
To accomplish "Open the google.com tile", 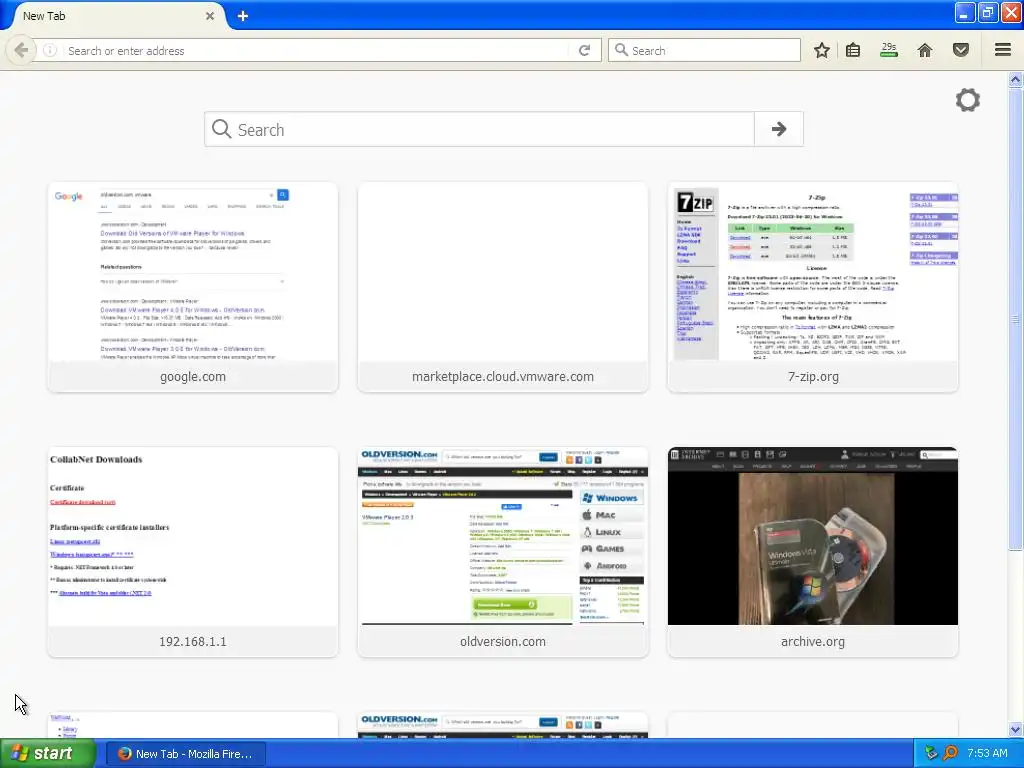I will pyautogui.click(x=193, y=287).
